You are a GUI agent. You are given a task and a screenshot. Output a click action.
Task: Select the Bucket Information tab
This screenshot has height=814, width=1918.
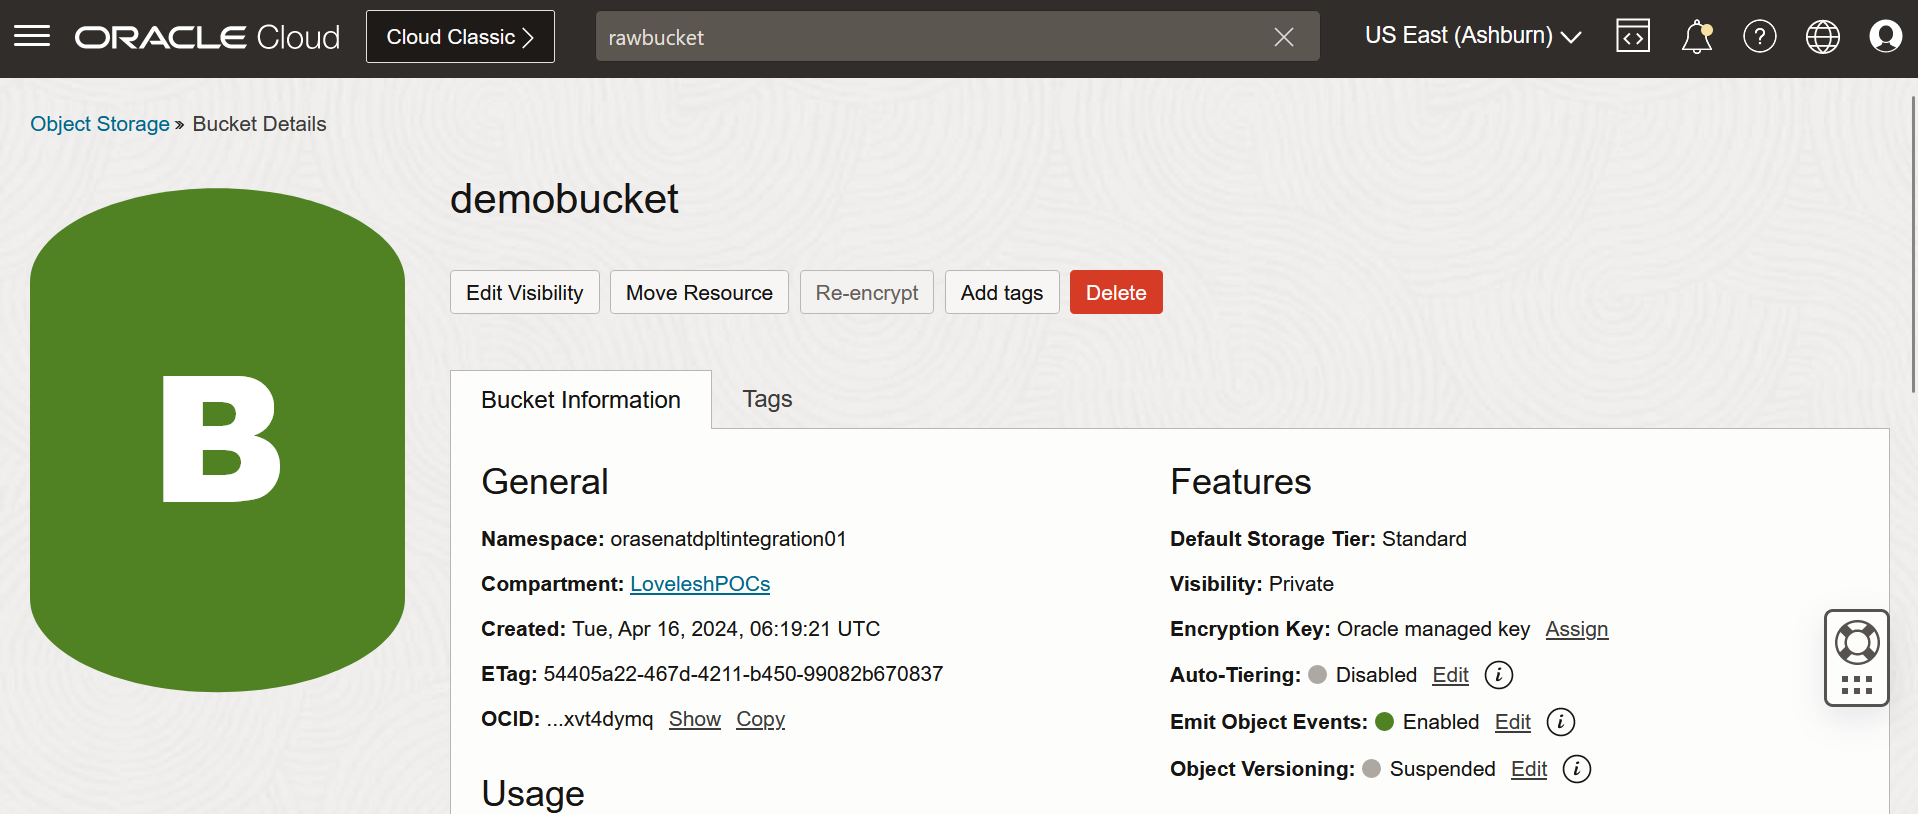581,400
